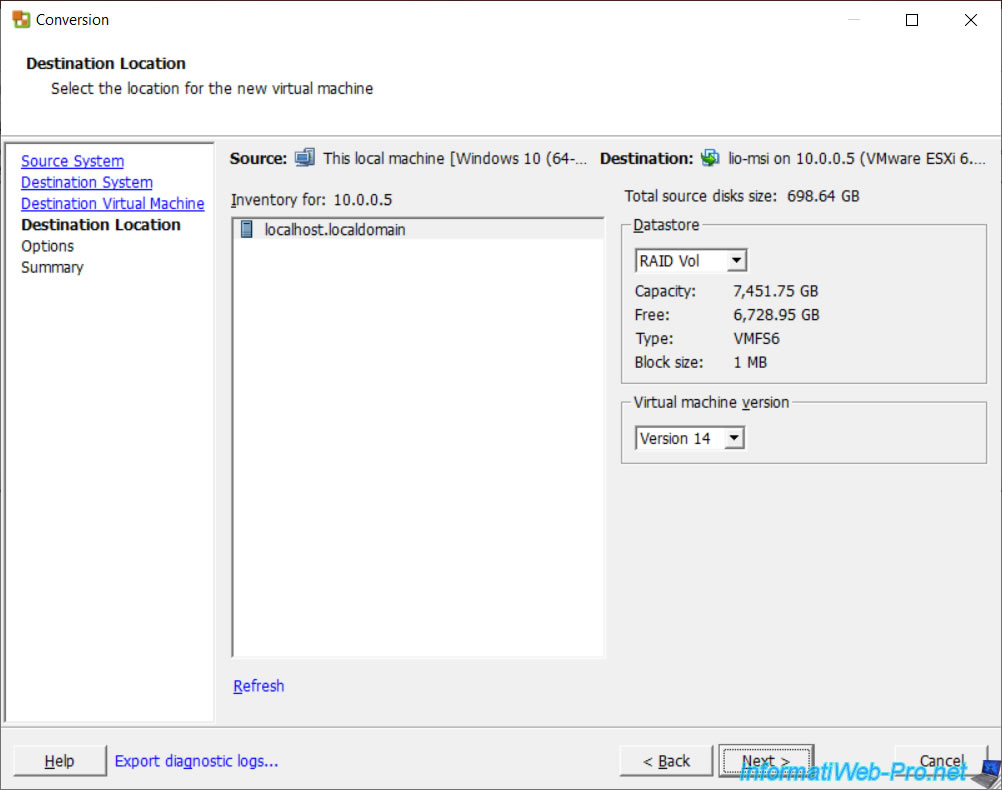The height and width of the screenshot is (790, 1002).
Task: Open the RAID Vol datastore dropdown
Action: pos(736,261)
